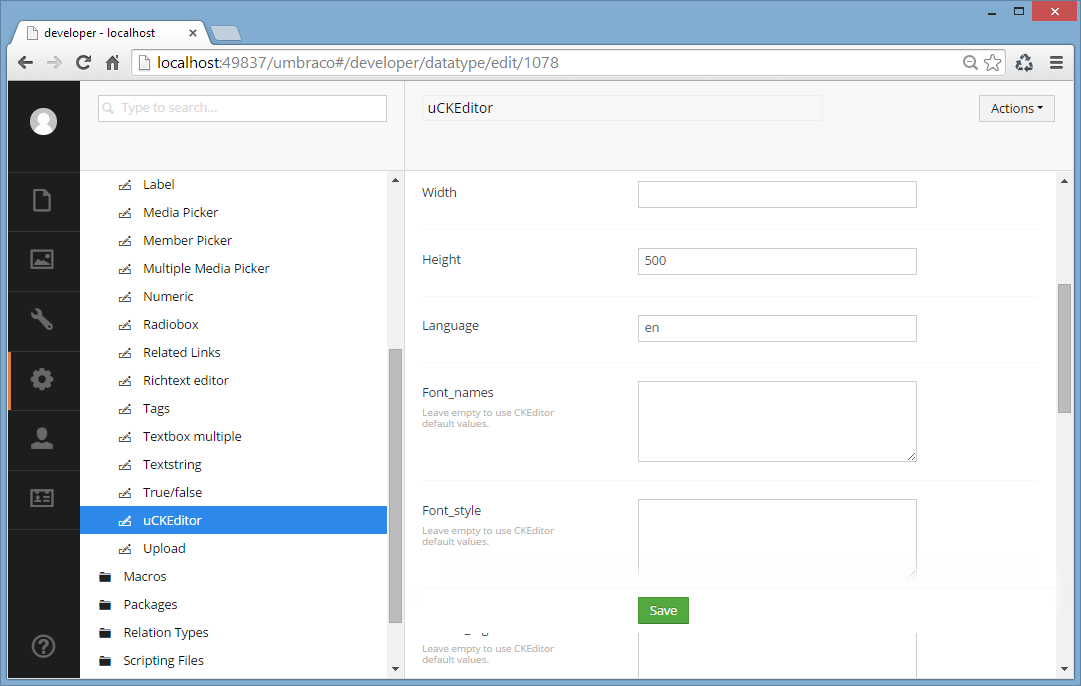Viewport: 1081px width, 686px height.
Task: Click the browser forward arrow
Action: 54,63
